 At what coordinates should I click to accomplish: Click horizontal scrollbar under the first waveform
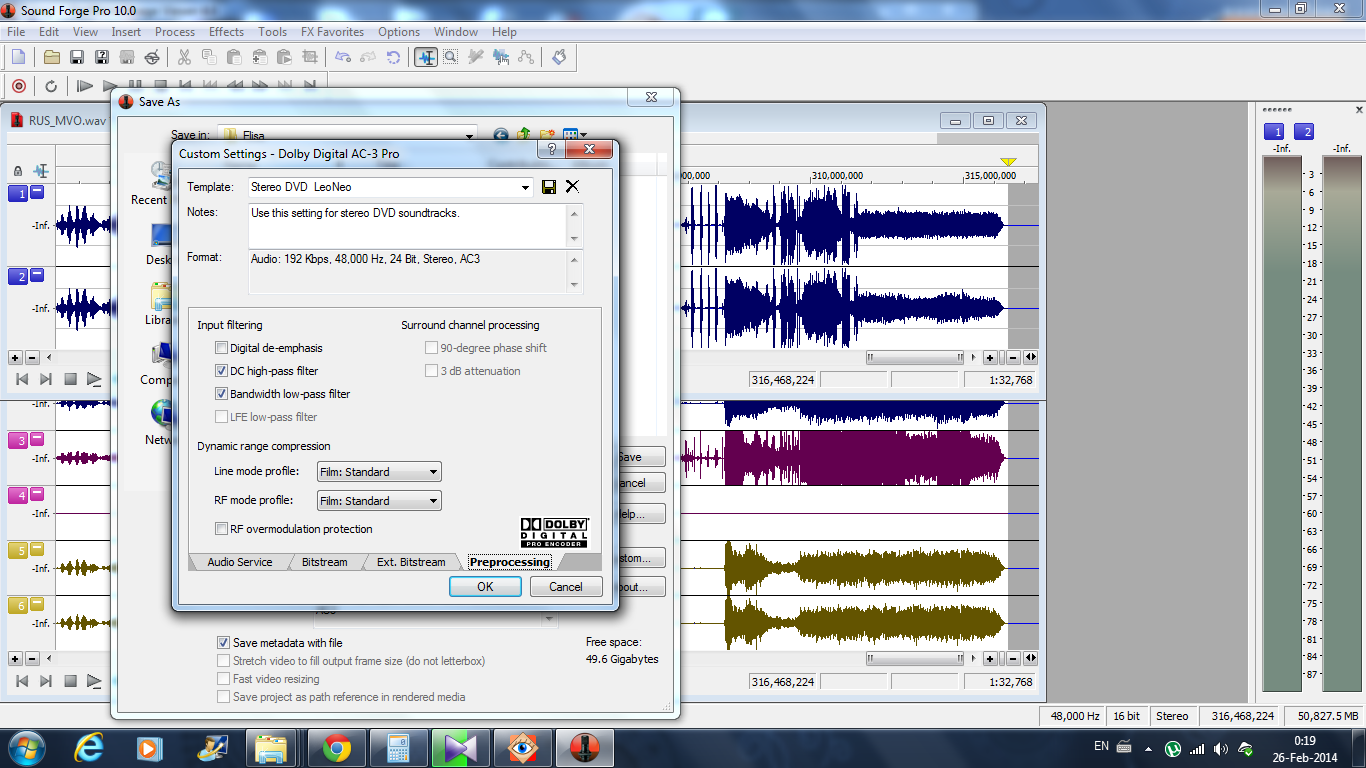[x=915, y=357]
